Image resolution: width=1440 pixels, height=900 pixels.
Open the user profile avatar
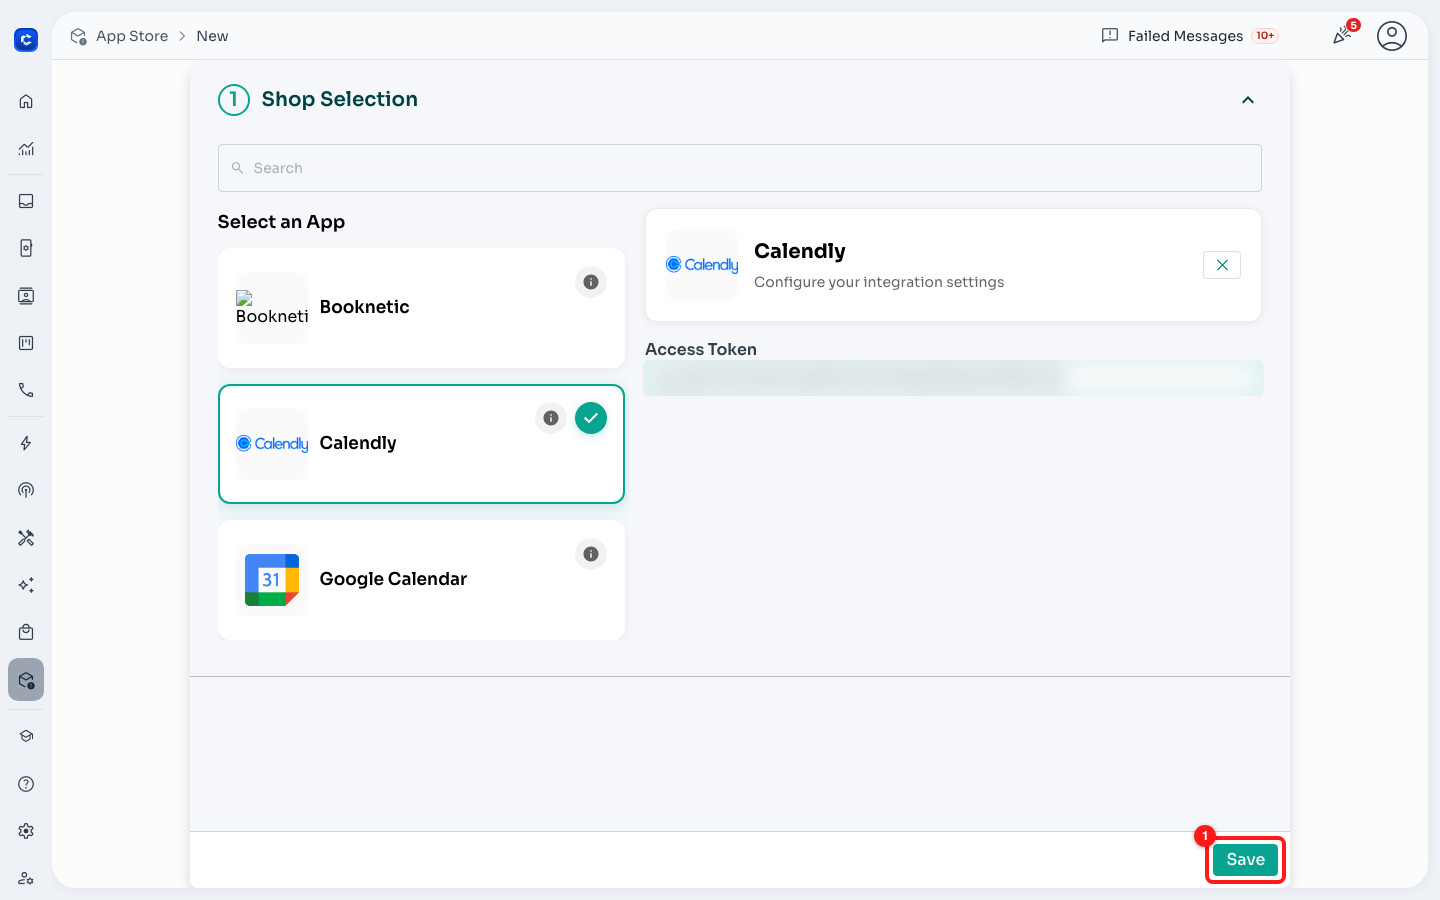click(1392, 36)
